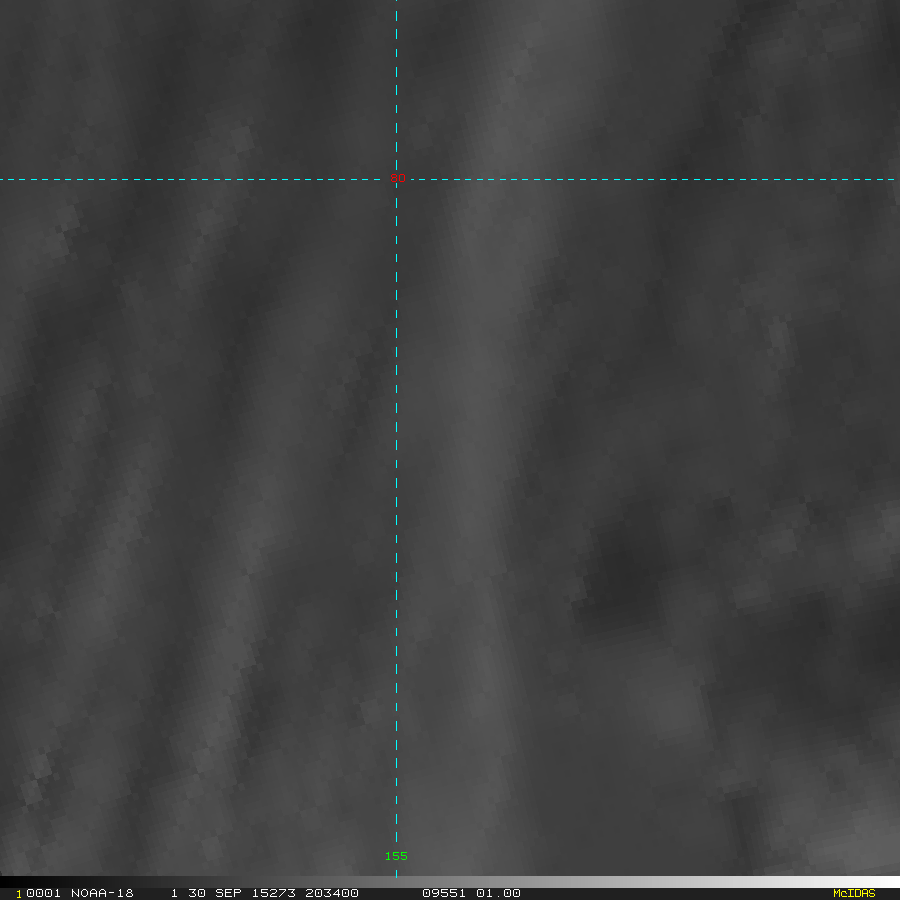The height and width of the screenshot is (900, 900).
Task: Click the band number 1 before 30 SEP
Action: coord(174,893)
